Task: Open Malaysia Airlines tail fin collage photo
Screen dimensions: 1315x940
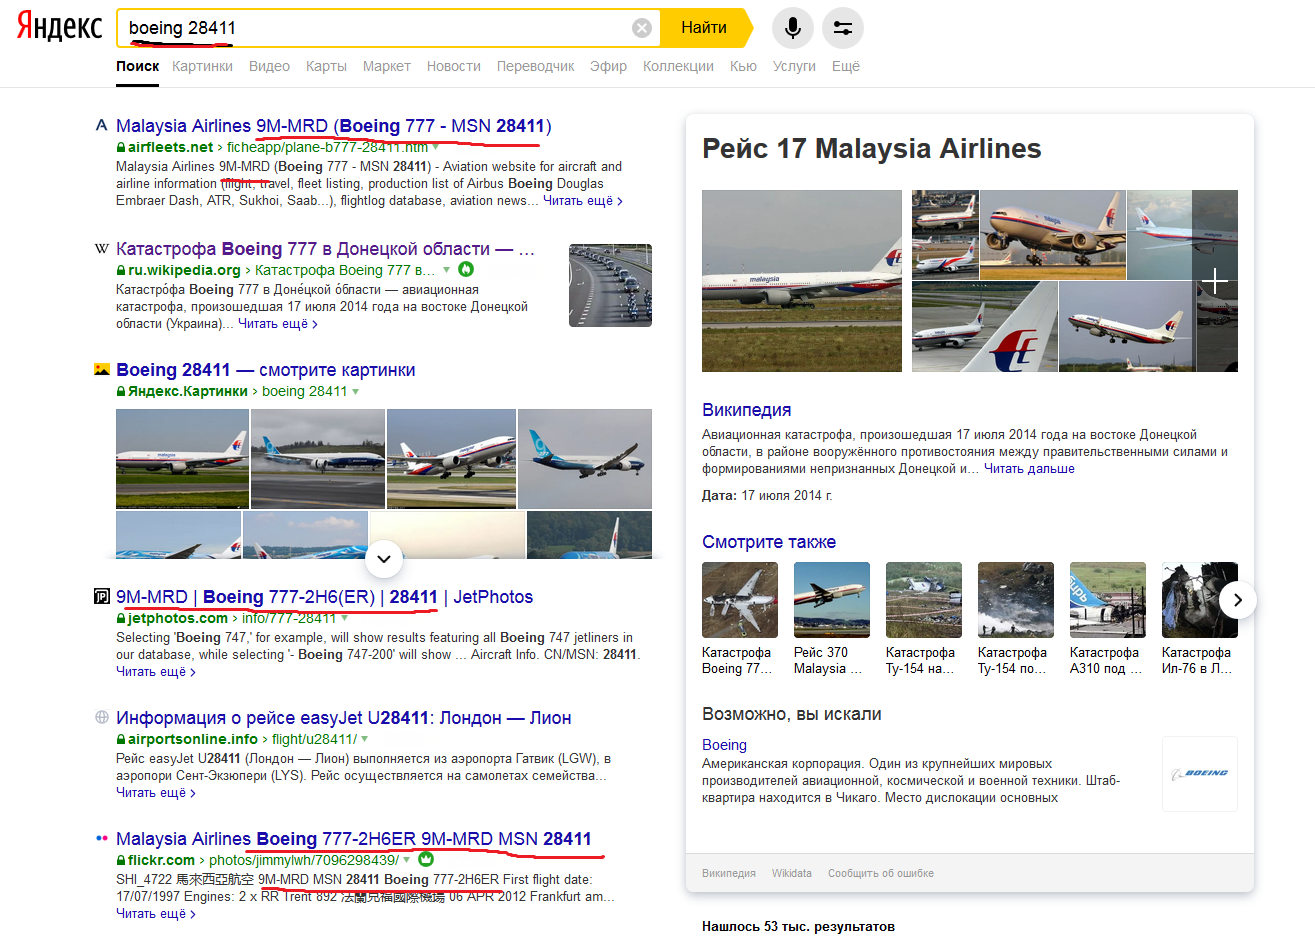Action: tap(985, 327)
